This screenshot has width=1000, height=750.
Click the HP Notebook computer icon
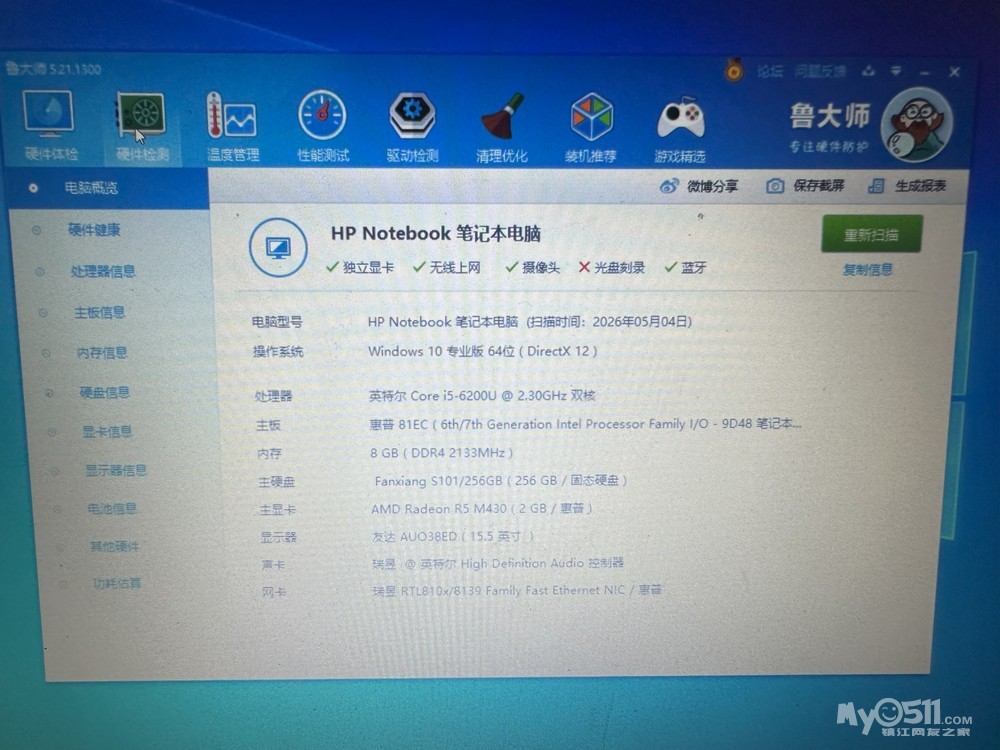(278, 247)
